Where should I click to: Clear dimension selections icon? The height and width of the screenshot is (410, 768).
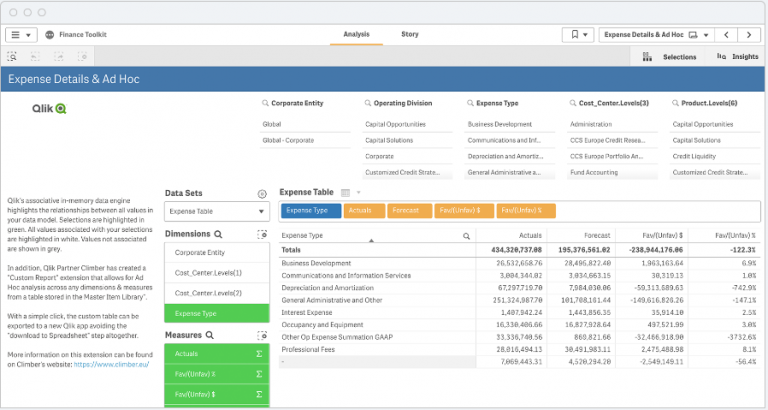click(x=262, y=235)
